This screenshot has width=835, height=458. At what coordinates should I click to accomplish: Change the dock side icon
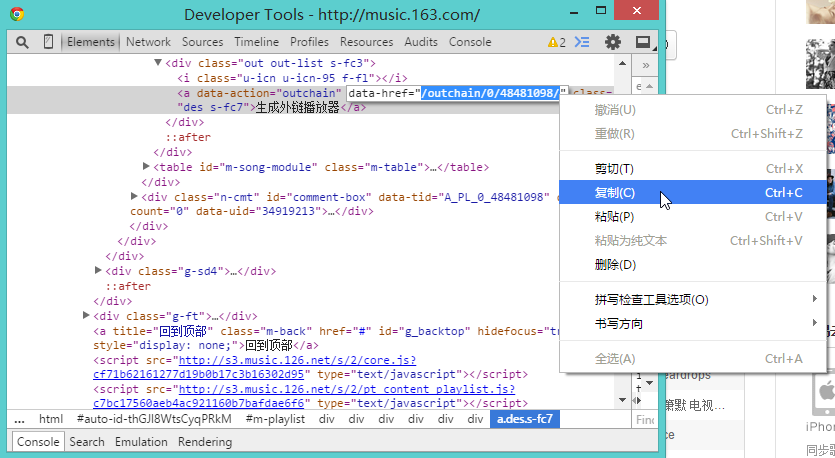pos(643,42)
